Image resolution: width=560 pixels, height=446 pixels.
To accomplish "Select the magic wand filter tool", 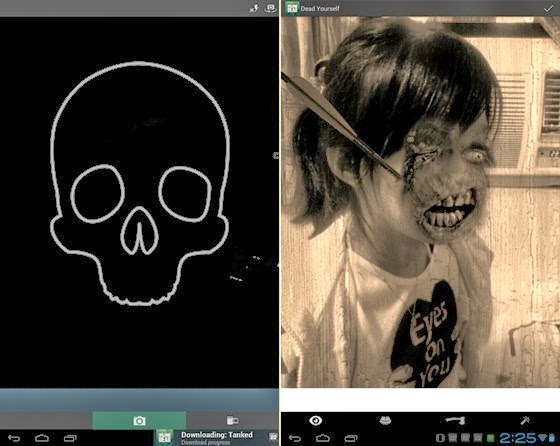I will 525,421.
